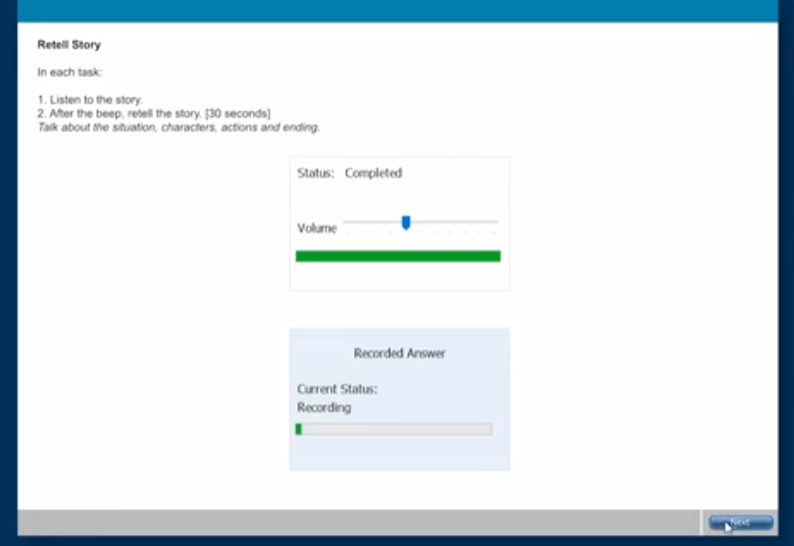
Task: Click the "Recording" status text
Action: (x=324, y=408)
